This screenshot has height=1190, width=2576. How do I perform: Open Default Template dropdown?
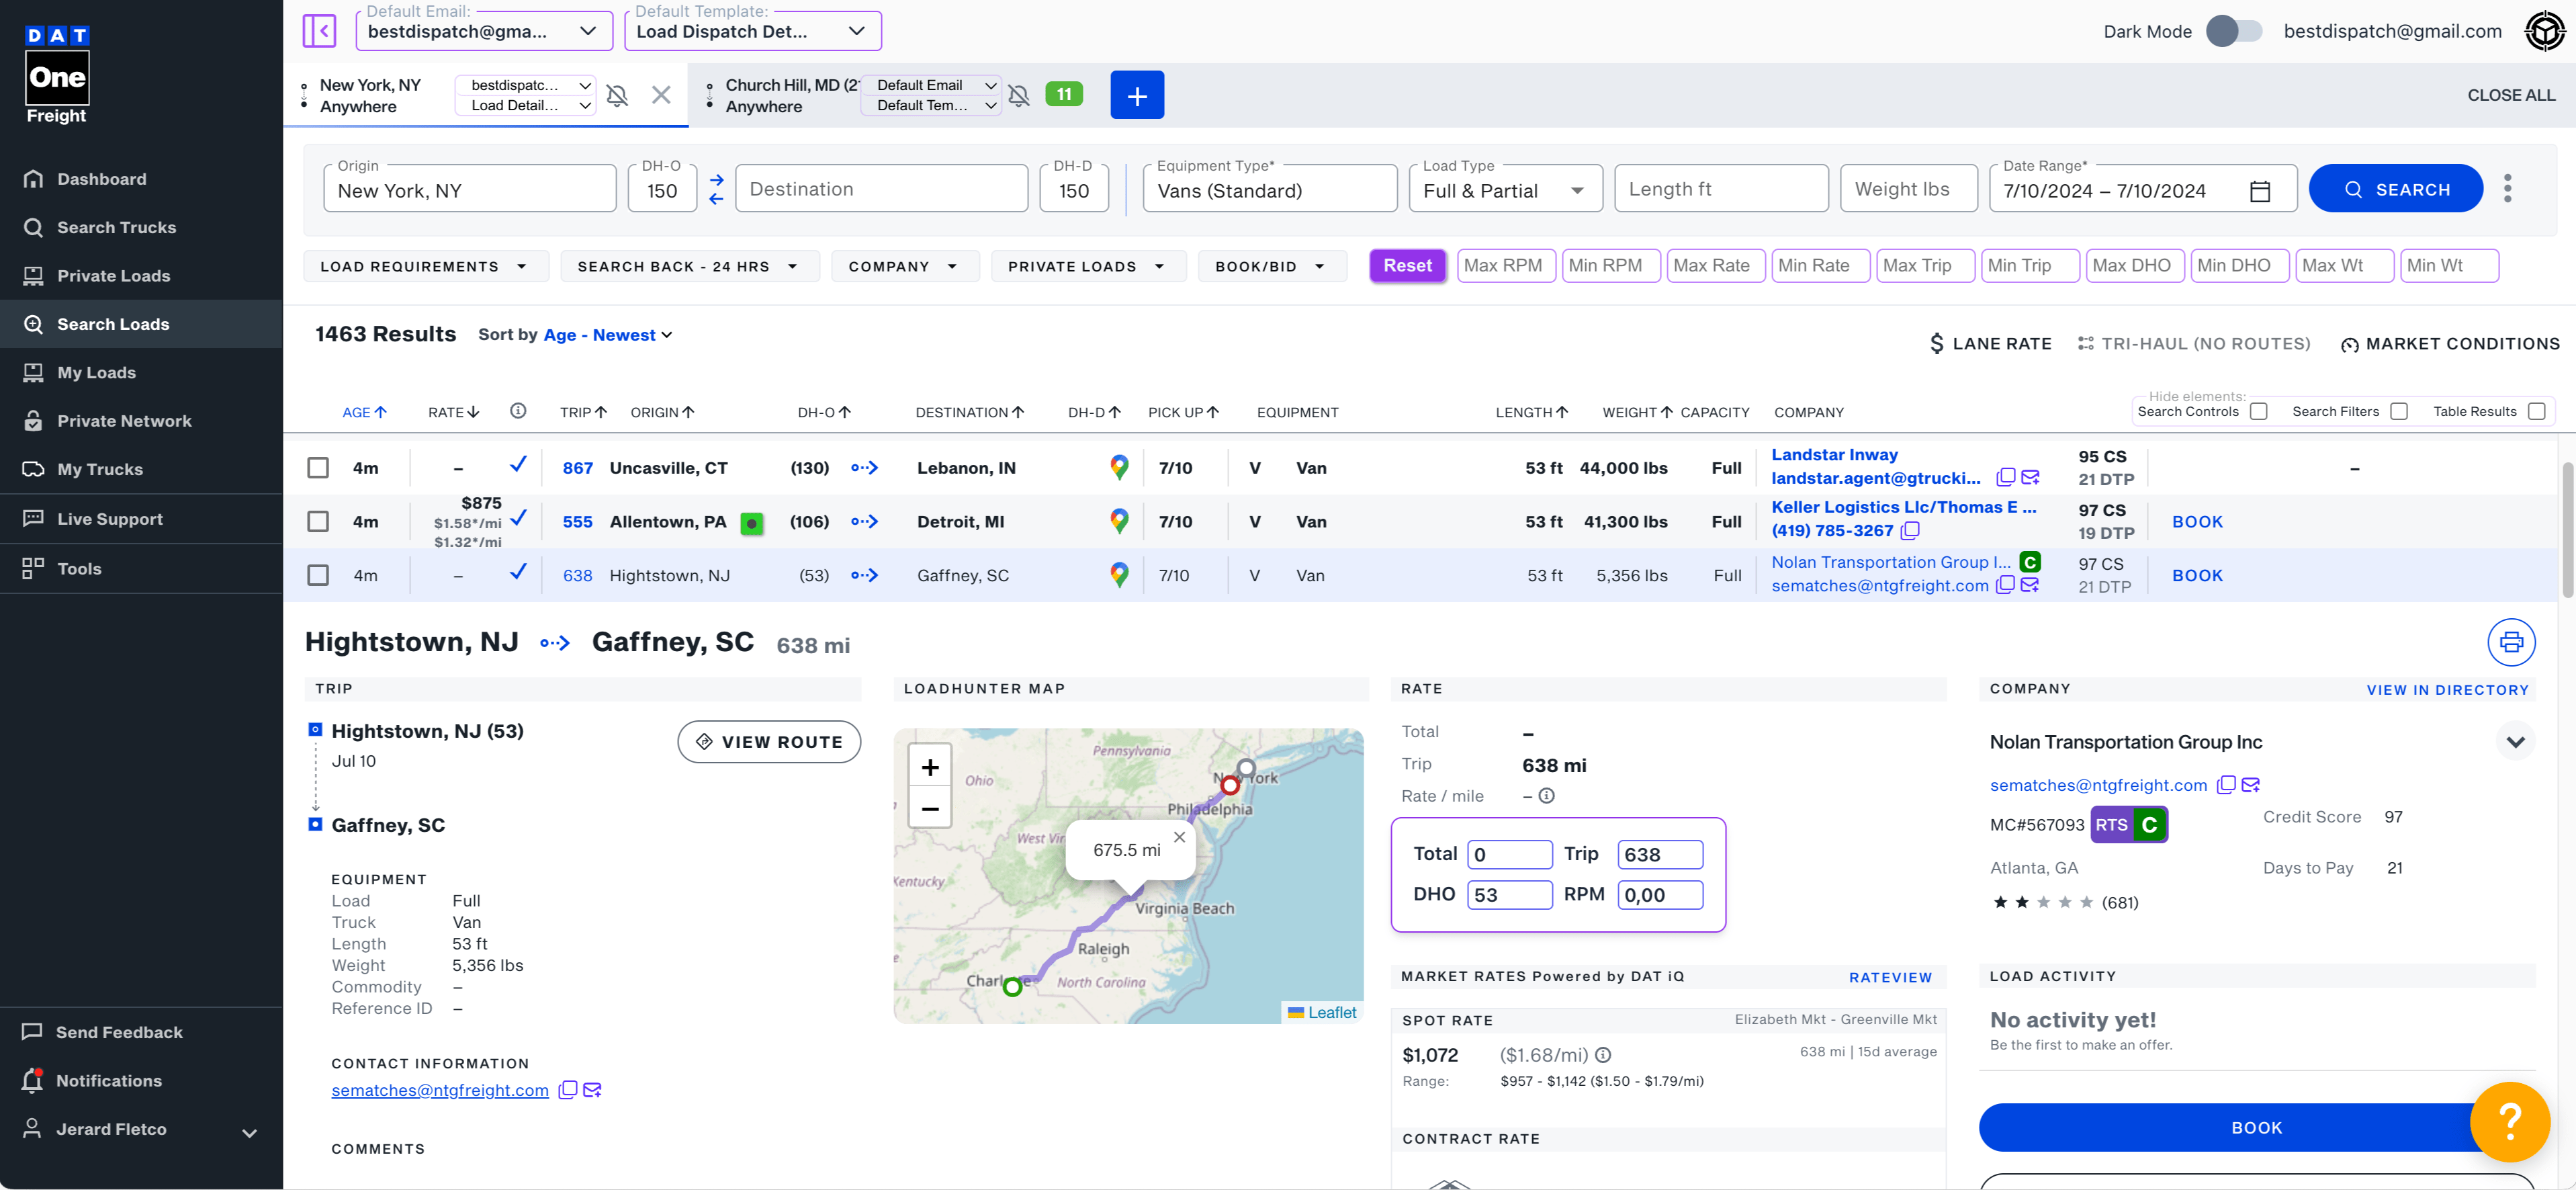[752, 31]
